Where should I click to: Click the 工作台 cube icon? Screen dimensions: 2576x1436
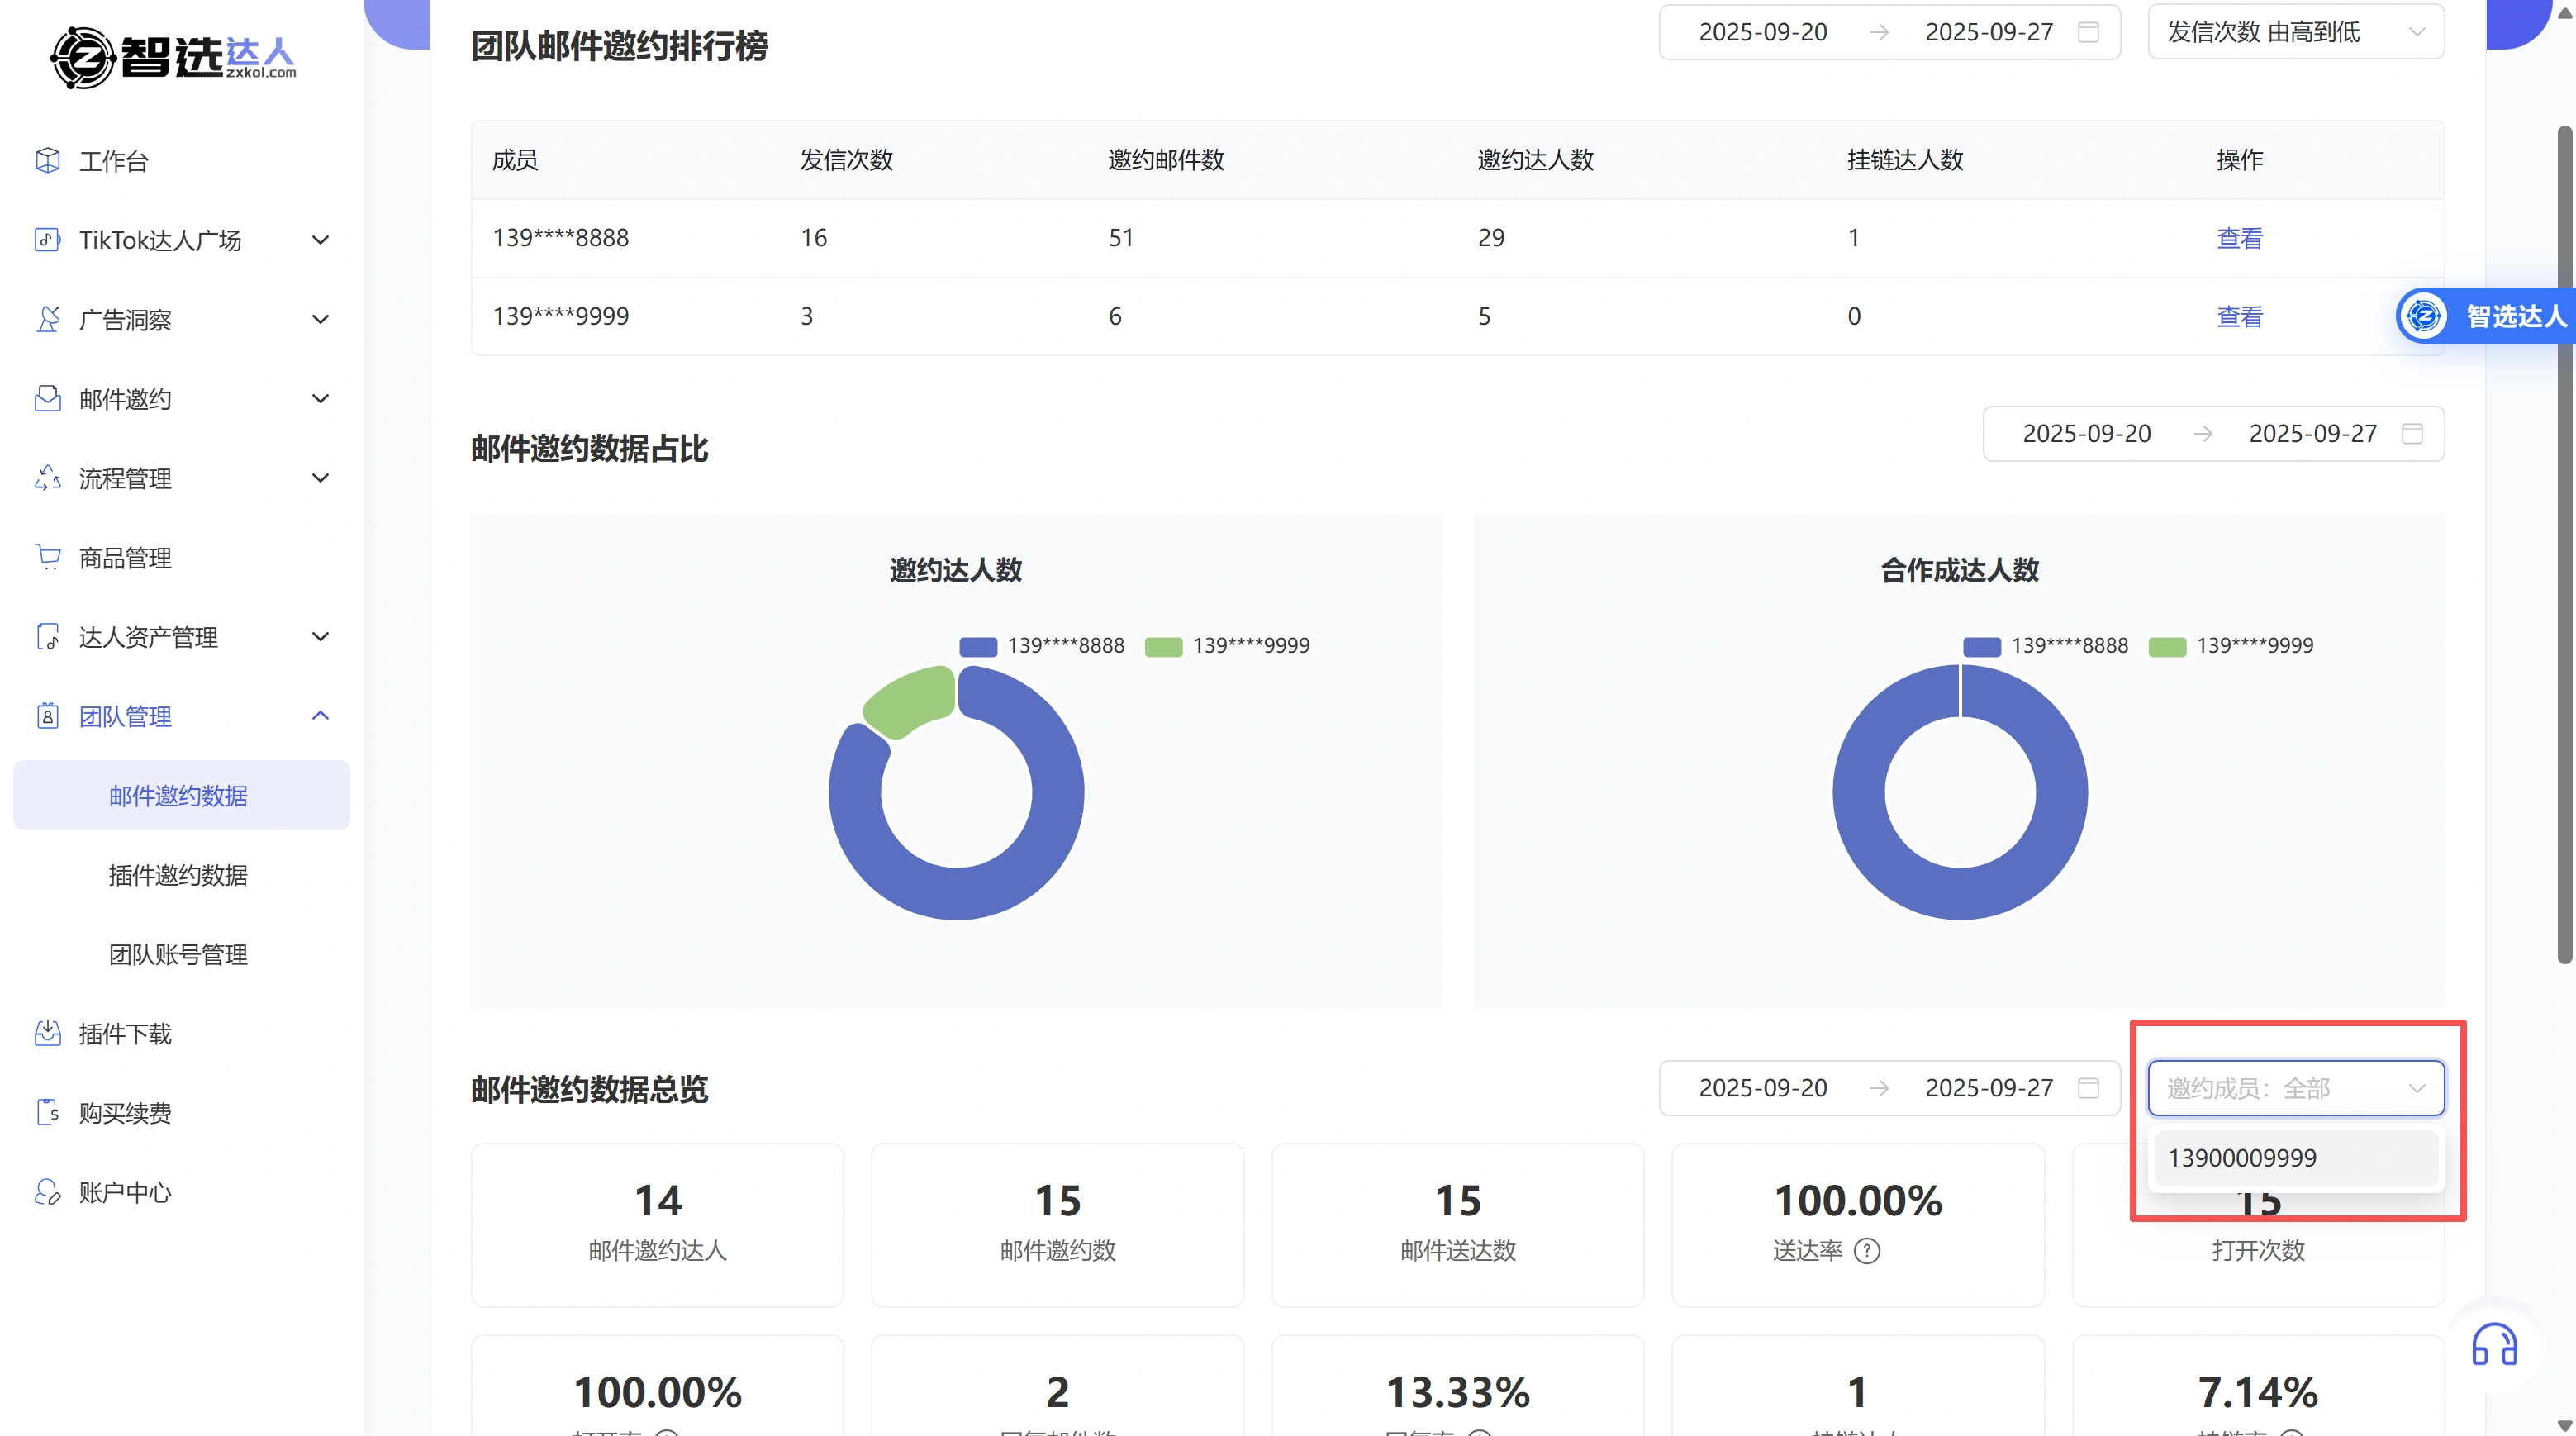[47, 160]
